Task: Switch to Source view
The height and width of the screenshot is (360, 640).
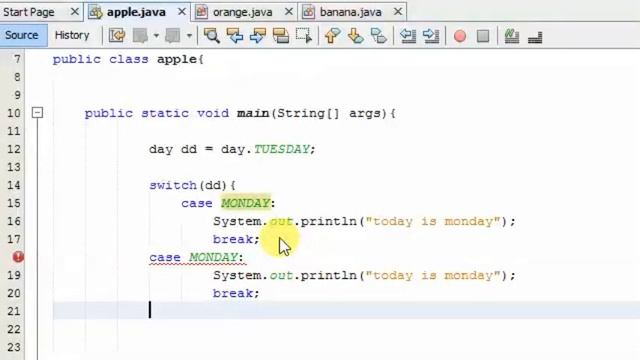Action: 22,35
